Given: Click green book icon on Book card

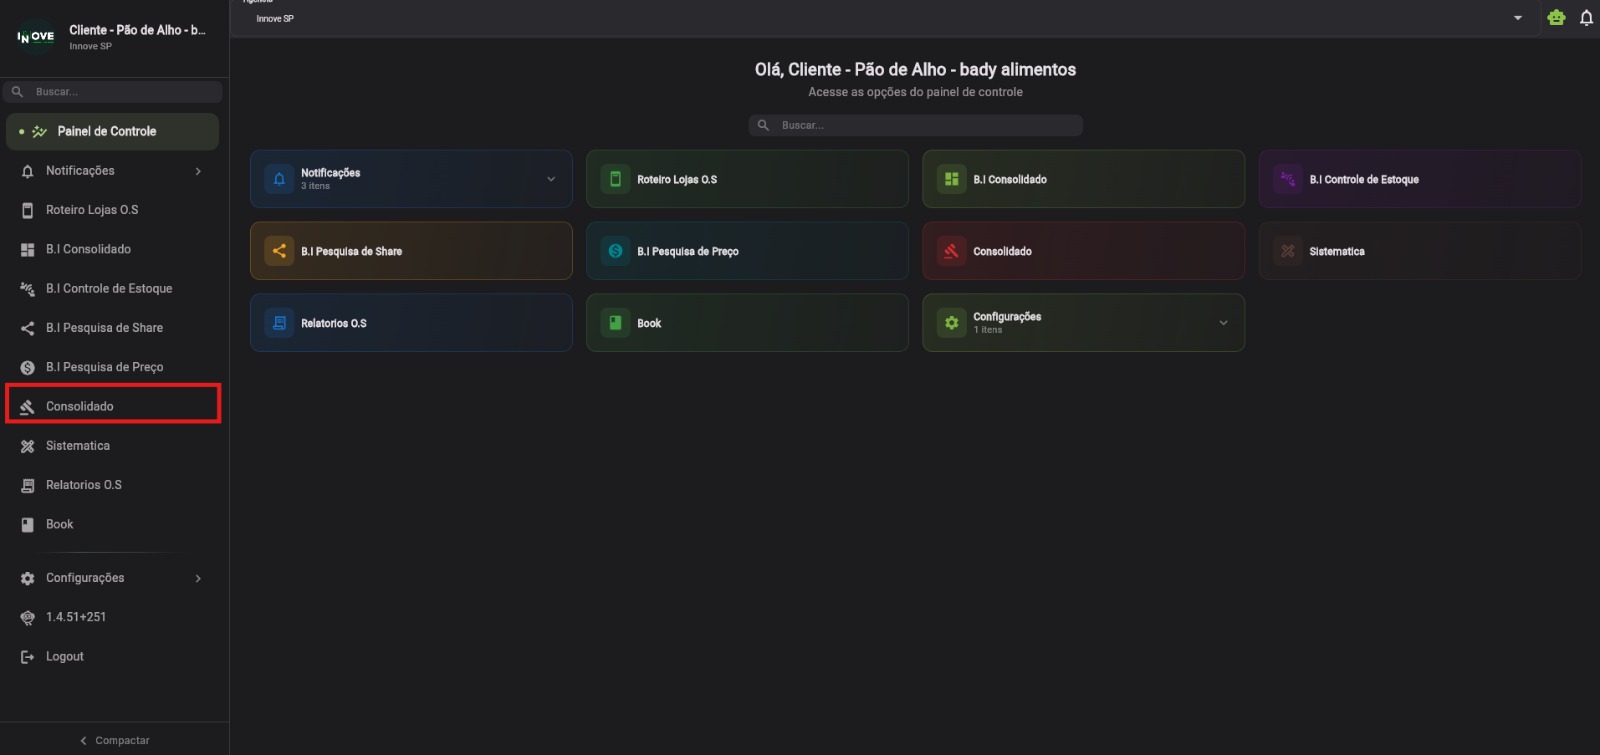Looking at the screenshot, I should coord(615,323).
